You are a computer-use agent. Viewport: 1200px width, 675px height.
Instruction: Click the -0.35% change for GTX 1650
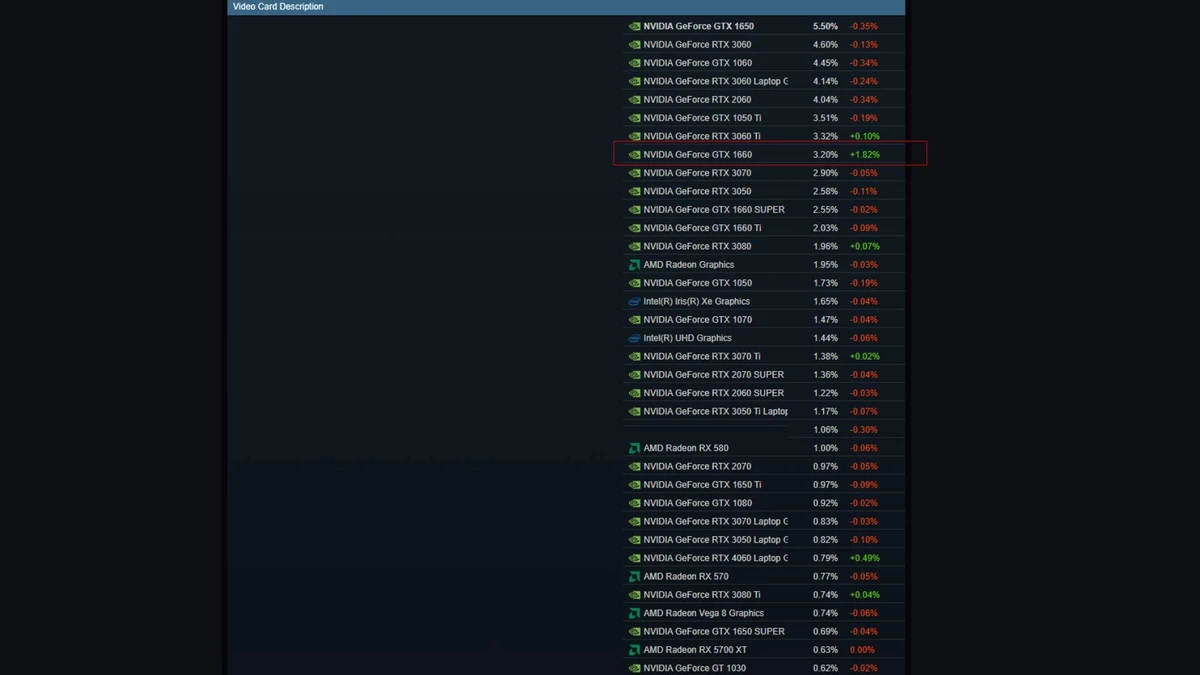[x=864, y=26]
